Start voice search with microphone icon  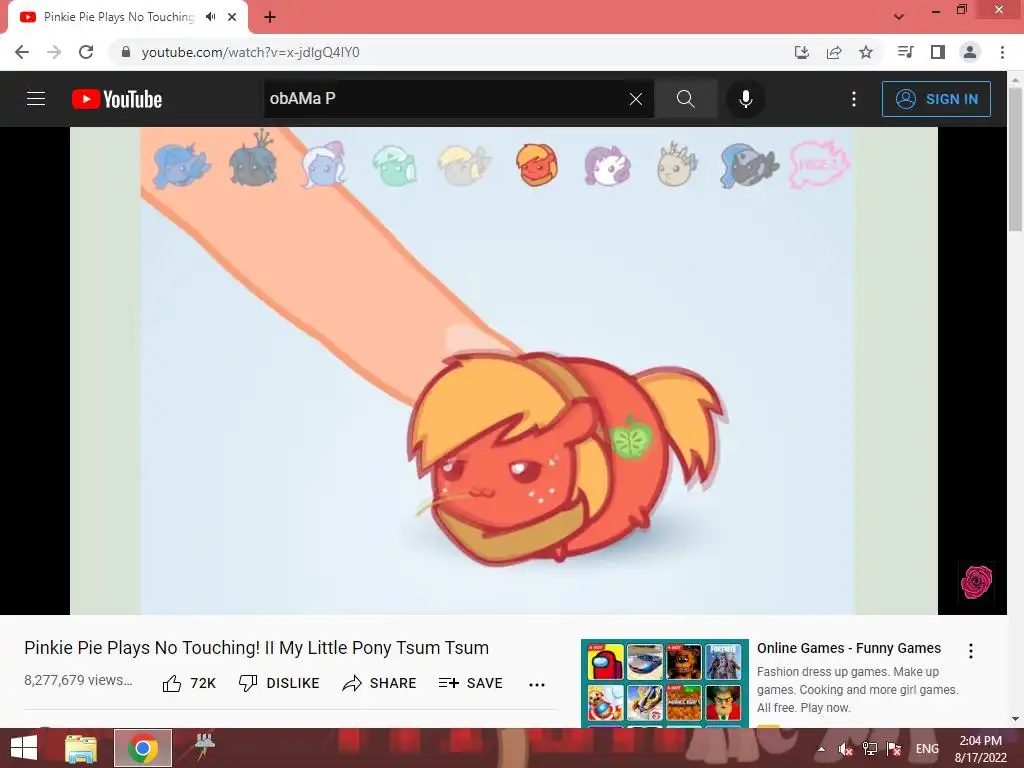(745, 99)
